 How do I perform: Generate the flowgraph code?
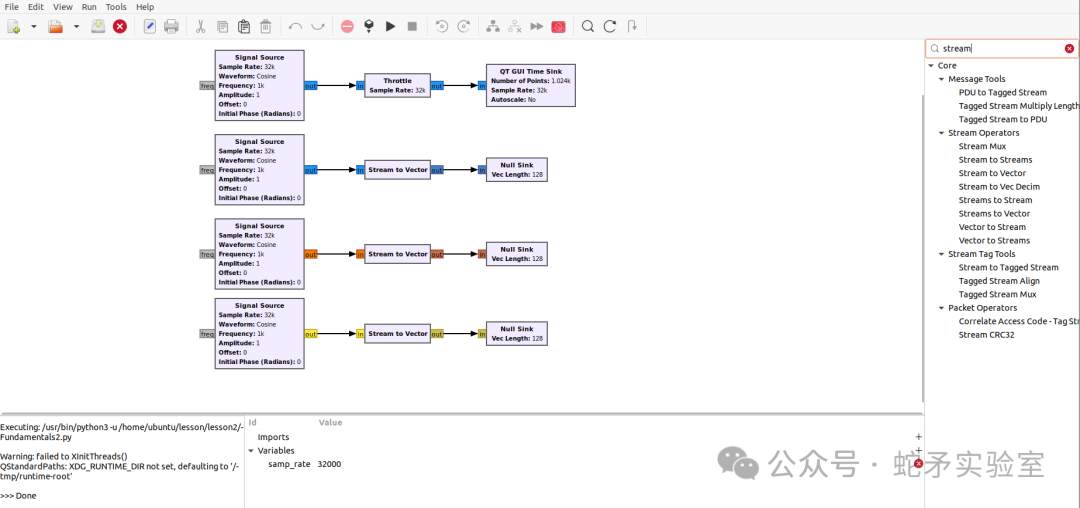tap(368, 27)
